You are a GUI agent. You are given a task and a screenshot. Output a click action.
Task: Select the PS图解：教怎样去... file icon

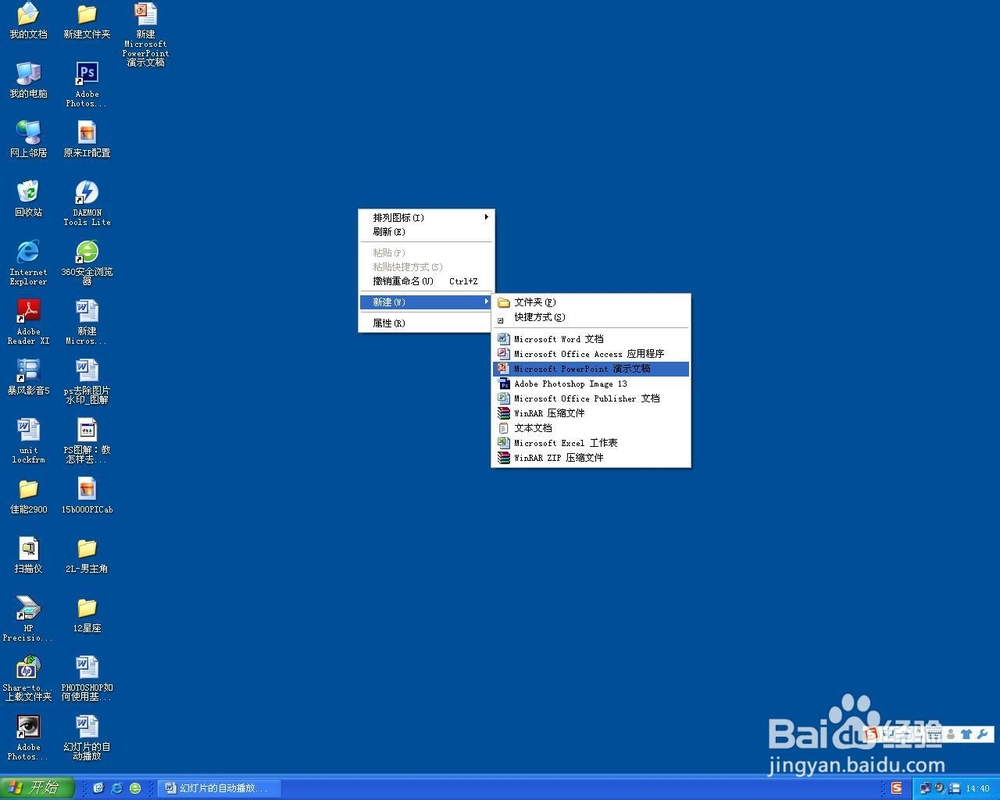pos(87,440)
